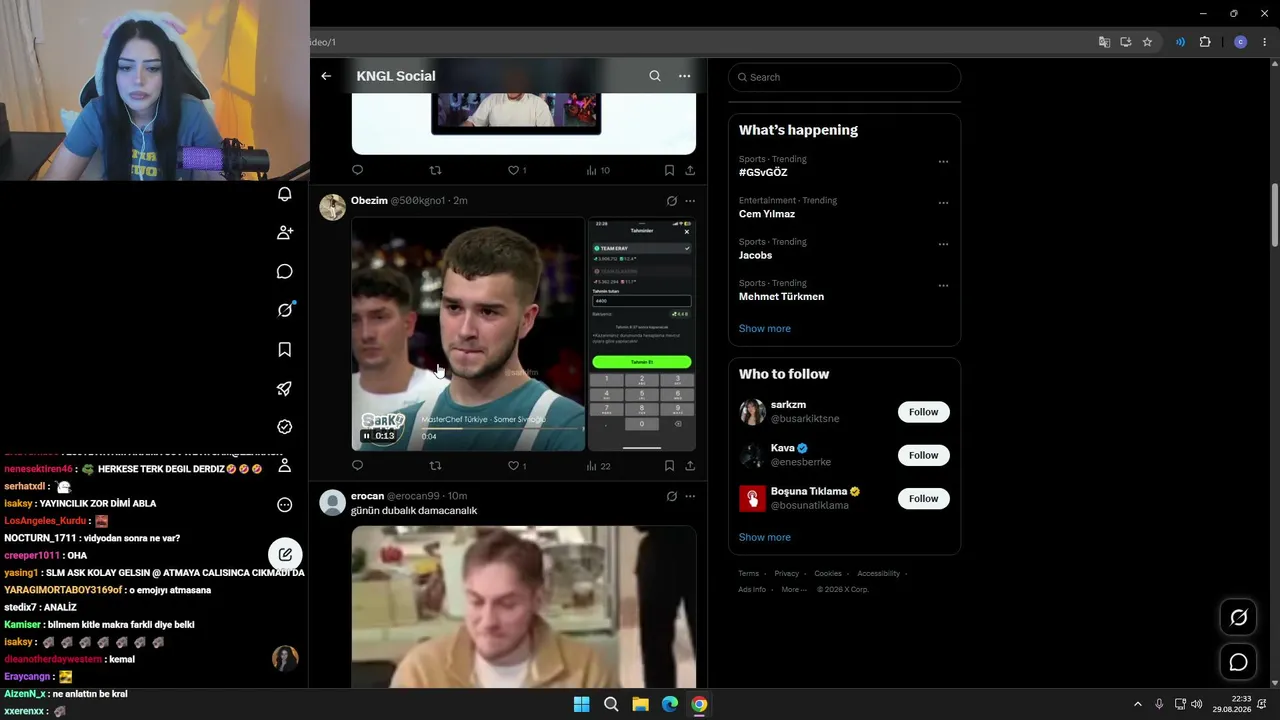
Task: Open the phone screenshot image in Obezim post
Action: (642, 334)
